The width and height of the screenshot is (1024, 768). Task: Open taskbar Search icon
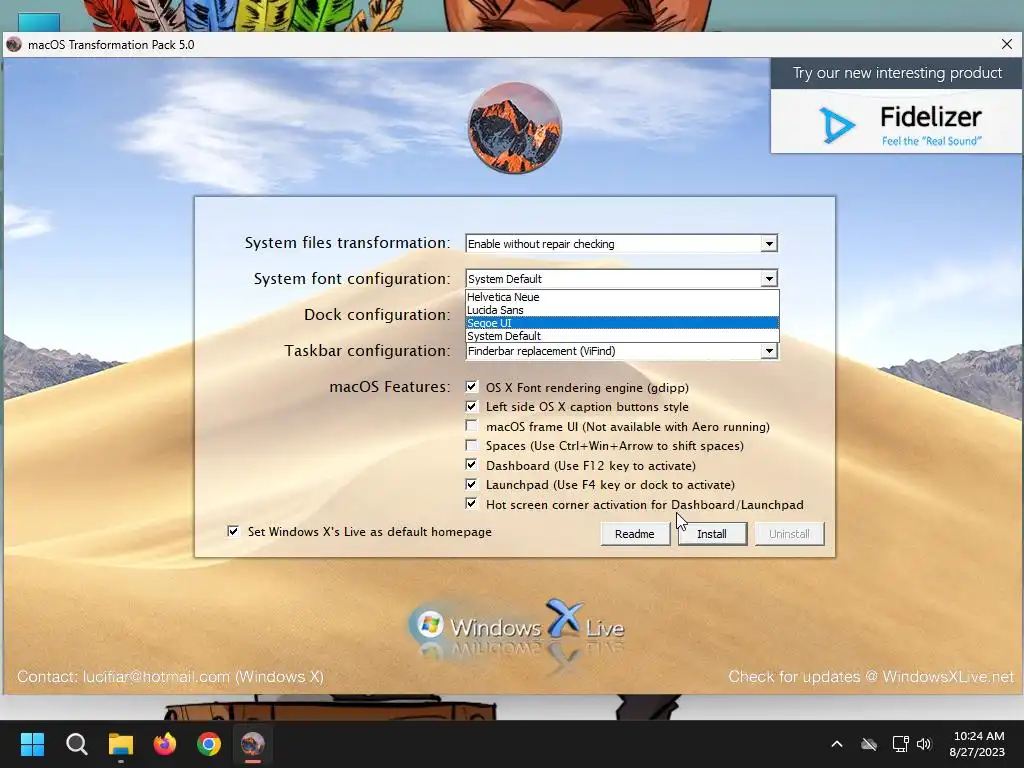pyautogui.click(x=76, y=744)
